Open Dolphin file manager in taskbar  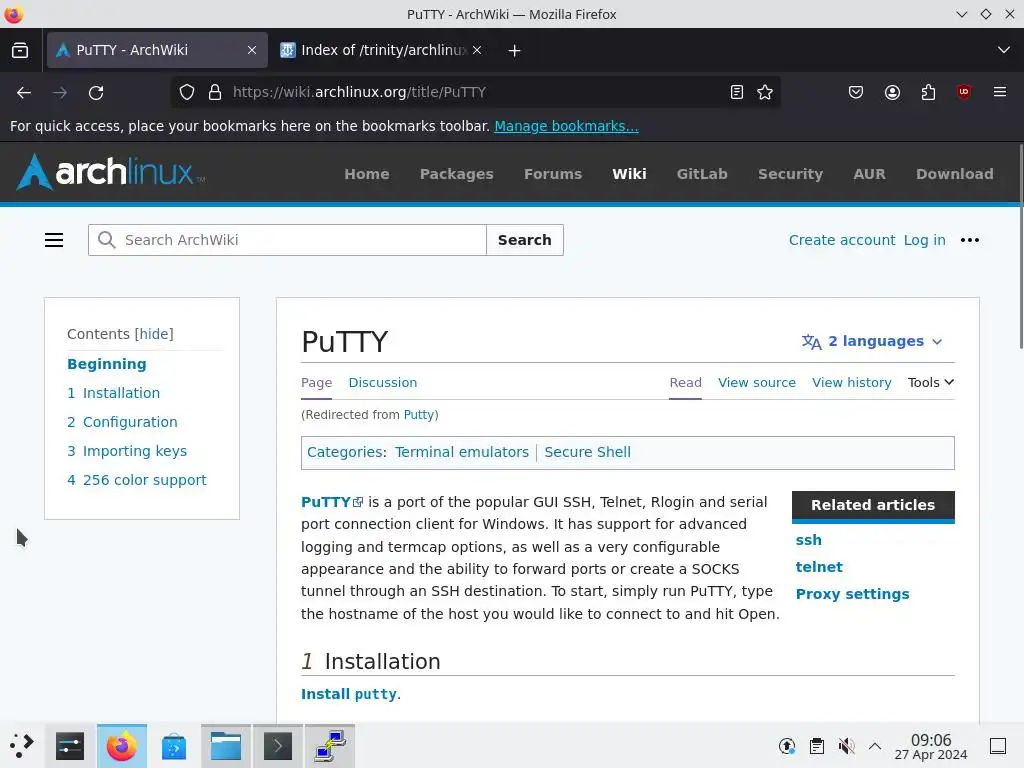[x=226, y=746]
